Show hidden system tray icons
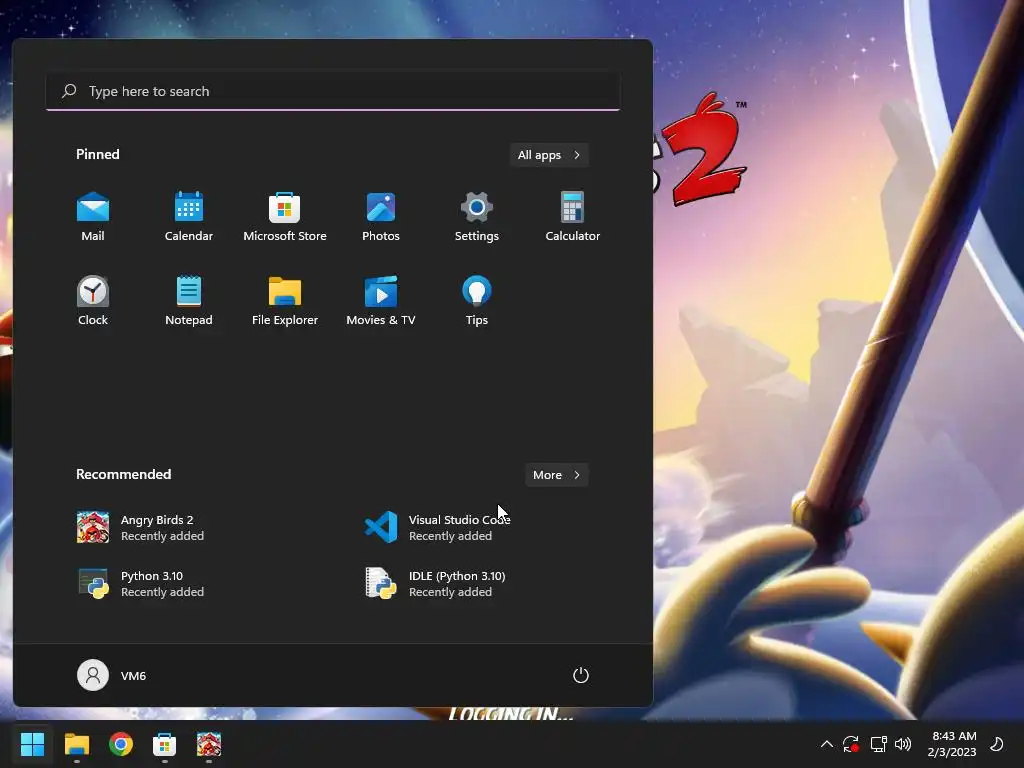This screenshot has width=1024, height=768. tap(826, 744)
